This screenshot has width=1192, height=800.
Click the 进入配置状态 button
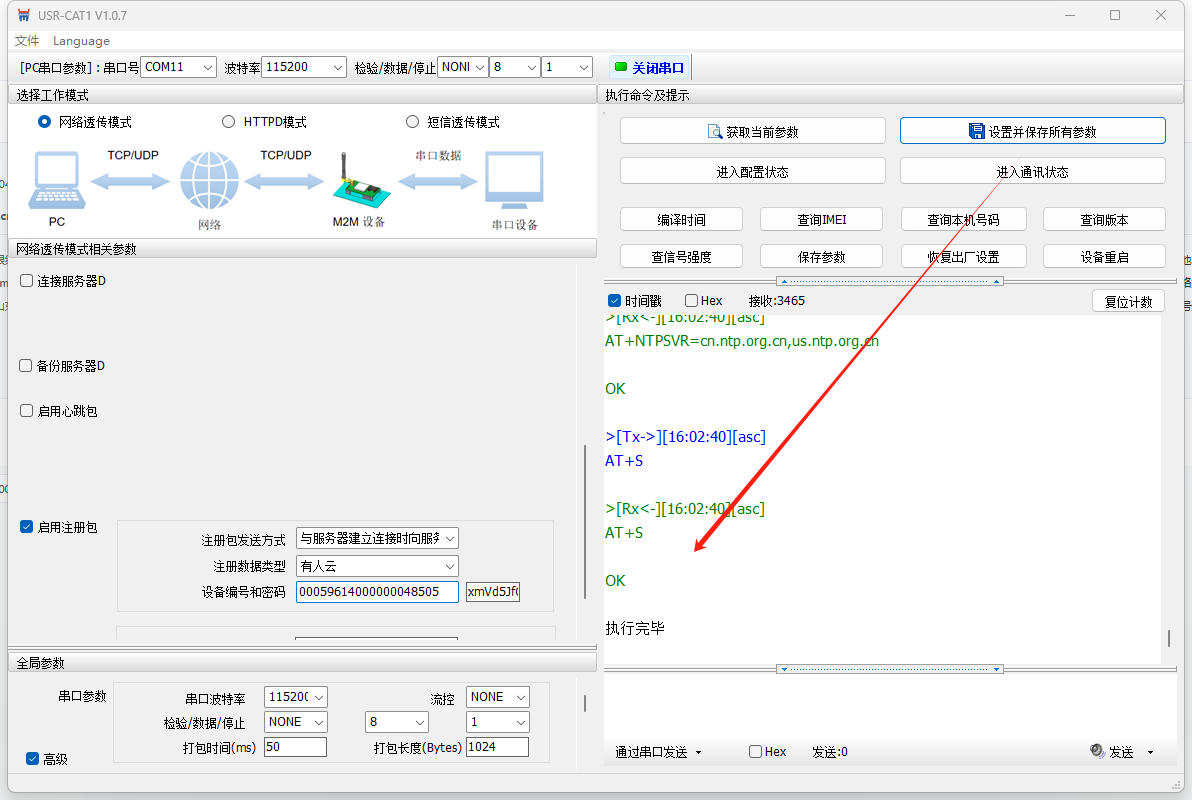(752, 171)
